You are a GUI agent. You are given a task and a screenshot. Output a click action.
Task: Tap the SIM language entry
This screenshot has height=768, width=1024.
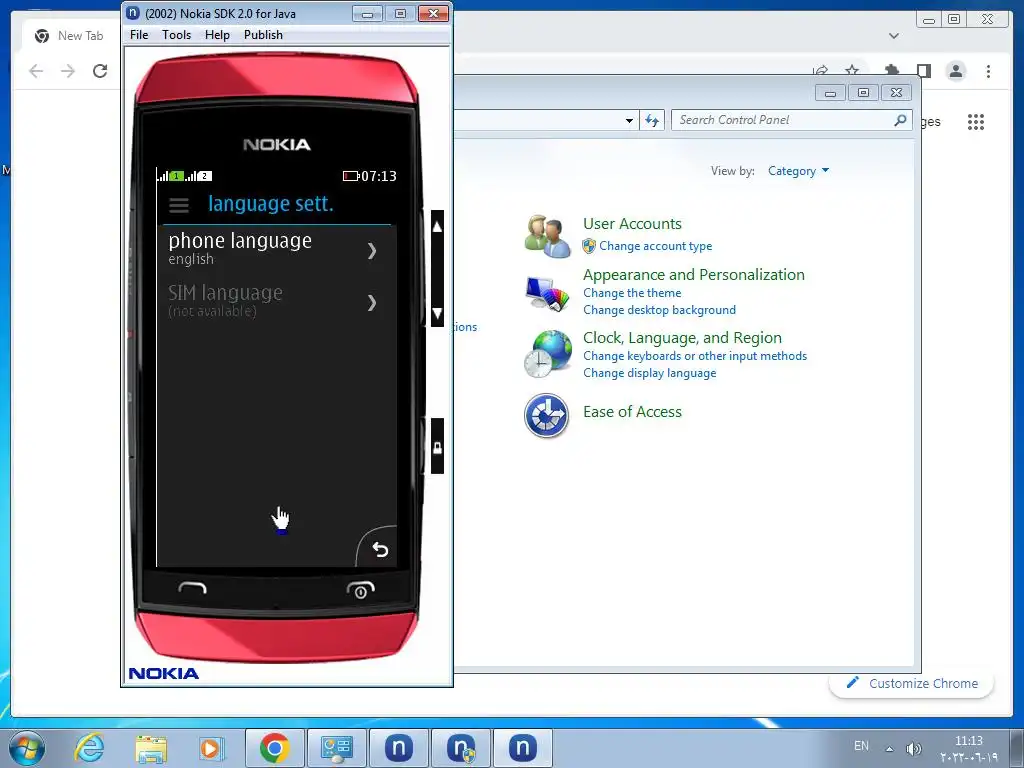click(x=276, y=301)
